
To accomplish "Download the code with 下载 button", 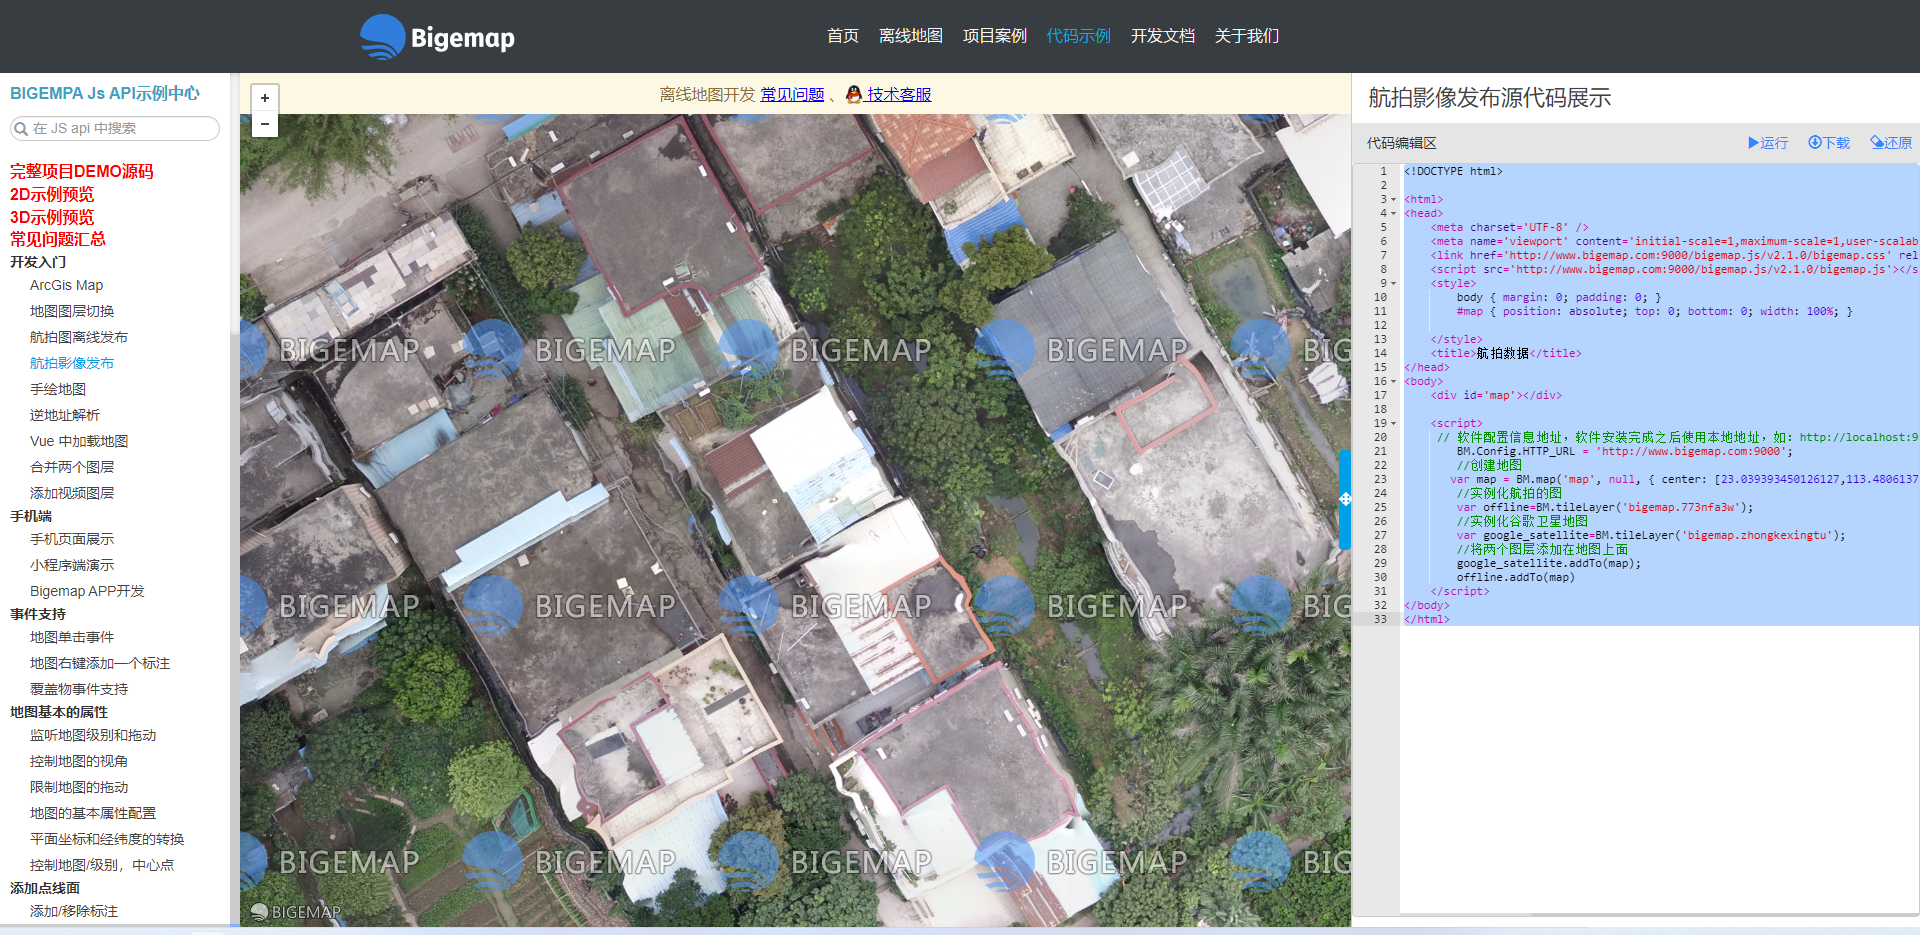I will (1829, 143).
